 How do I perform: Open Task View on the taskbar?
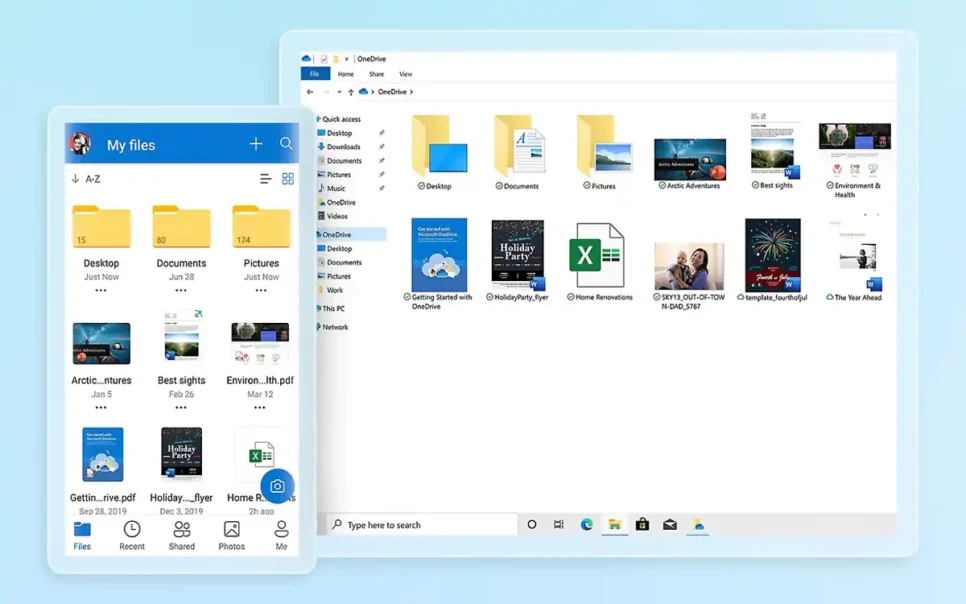coord(559,523)
